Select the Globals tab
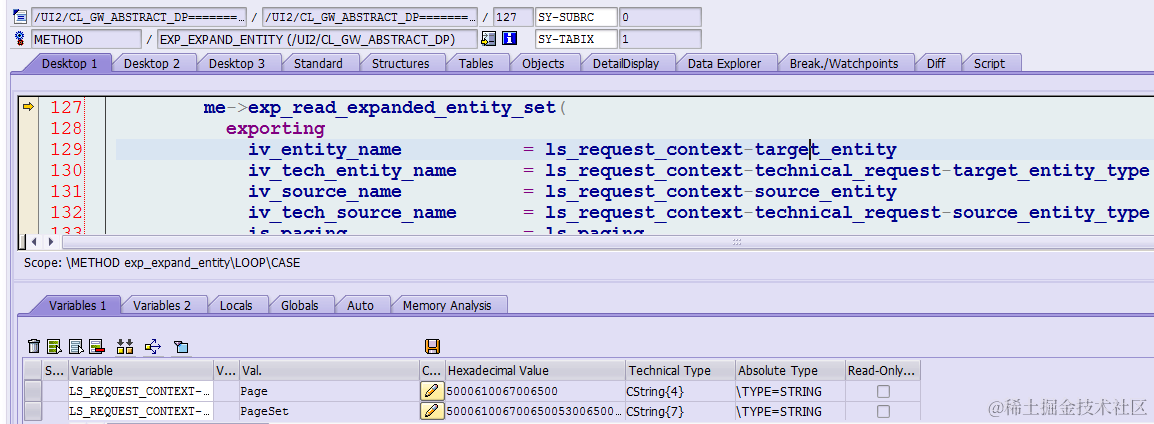 click(x=300, y=305)
